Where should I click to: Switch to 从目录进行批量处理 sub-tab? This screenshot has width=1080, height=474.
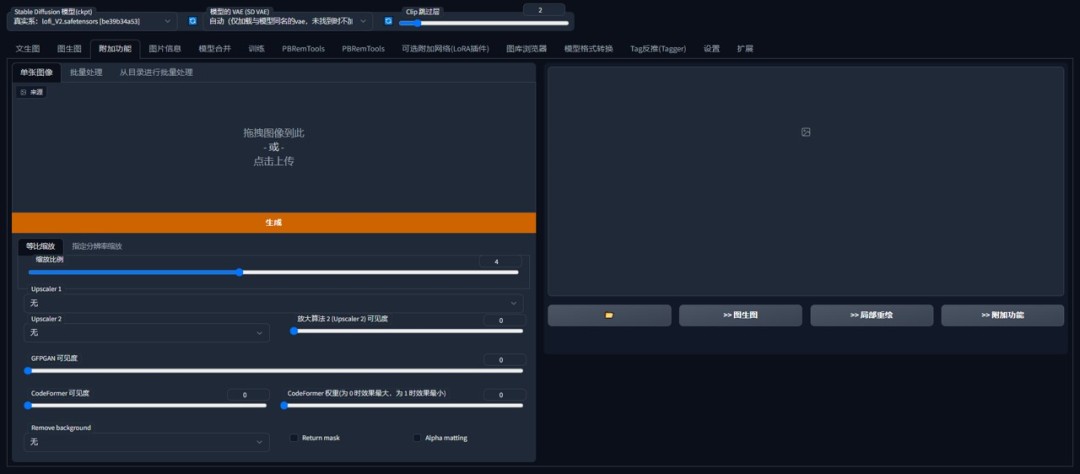pyautogui.click(x=156, y=72)
